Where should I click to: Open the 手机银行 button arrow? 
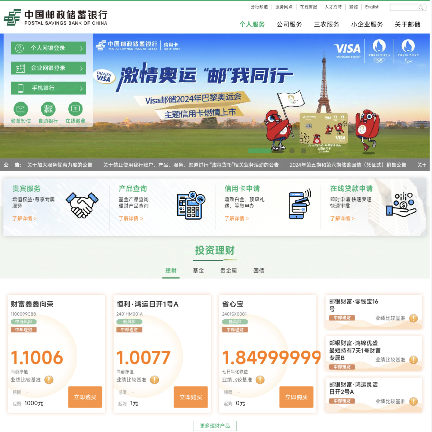[81, 88]
